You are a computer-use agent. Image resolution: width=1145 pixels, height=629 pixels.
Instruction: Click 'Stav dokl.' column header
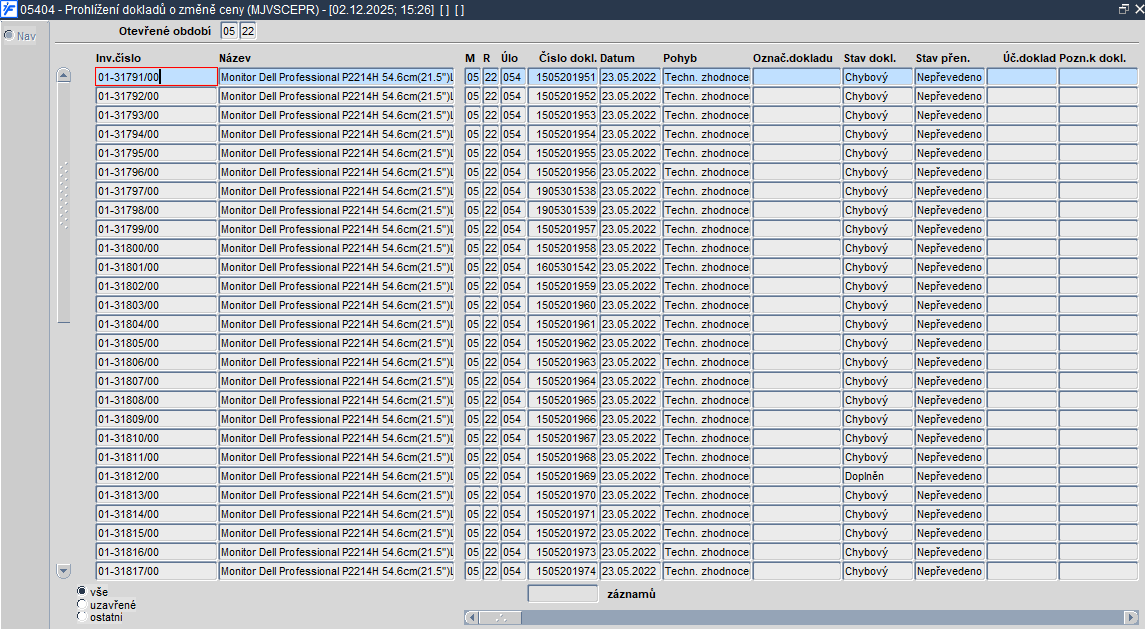point(870,58)
